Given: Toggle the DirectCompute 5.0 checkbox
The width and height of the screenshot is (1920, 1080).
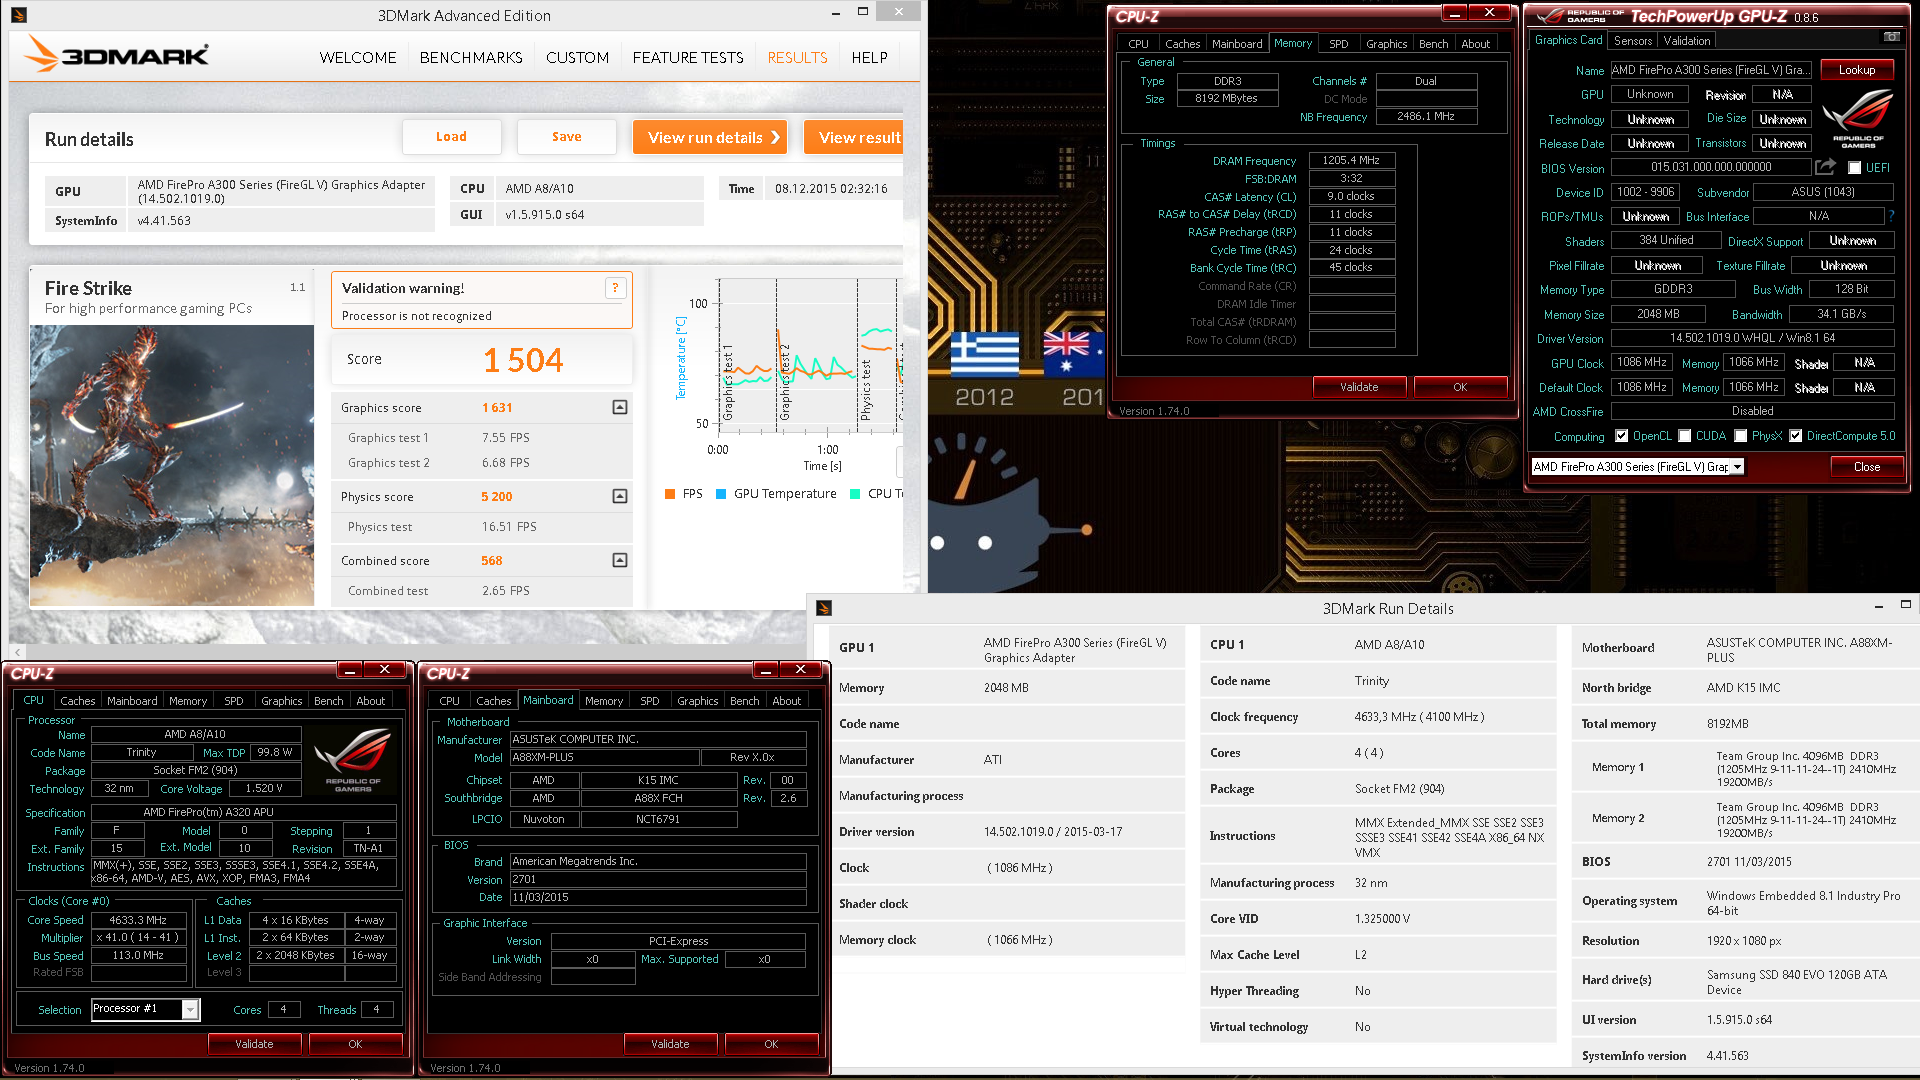Looking at the screenshot, I should 1796,436.
